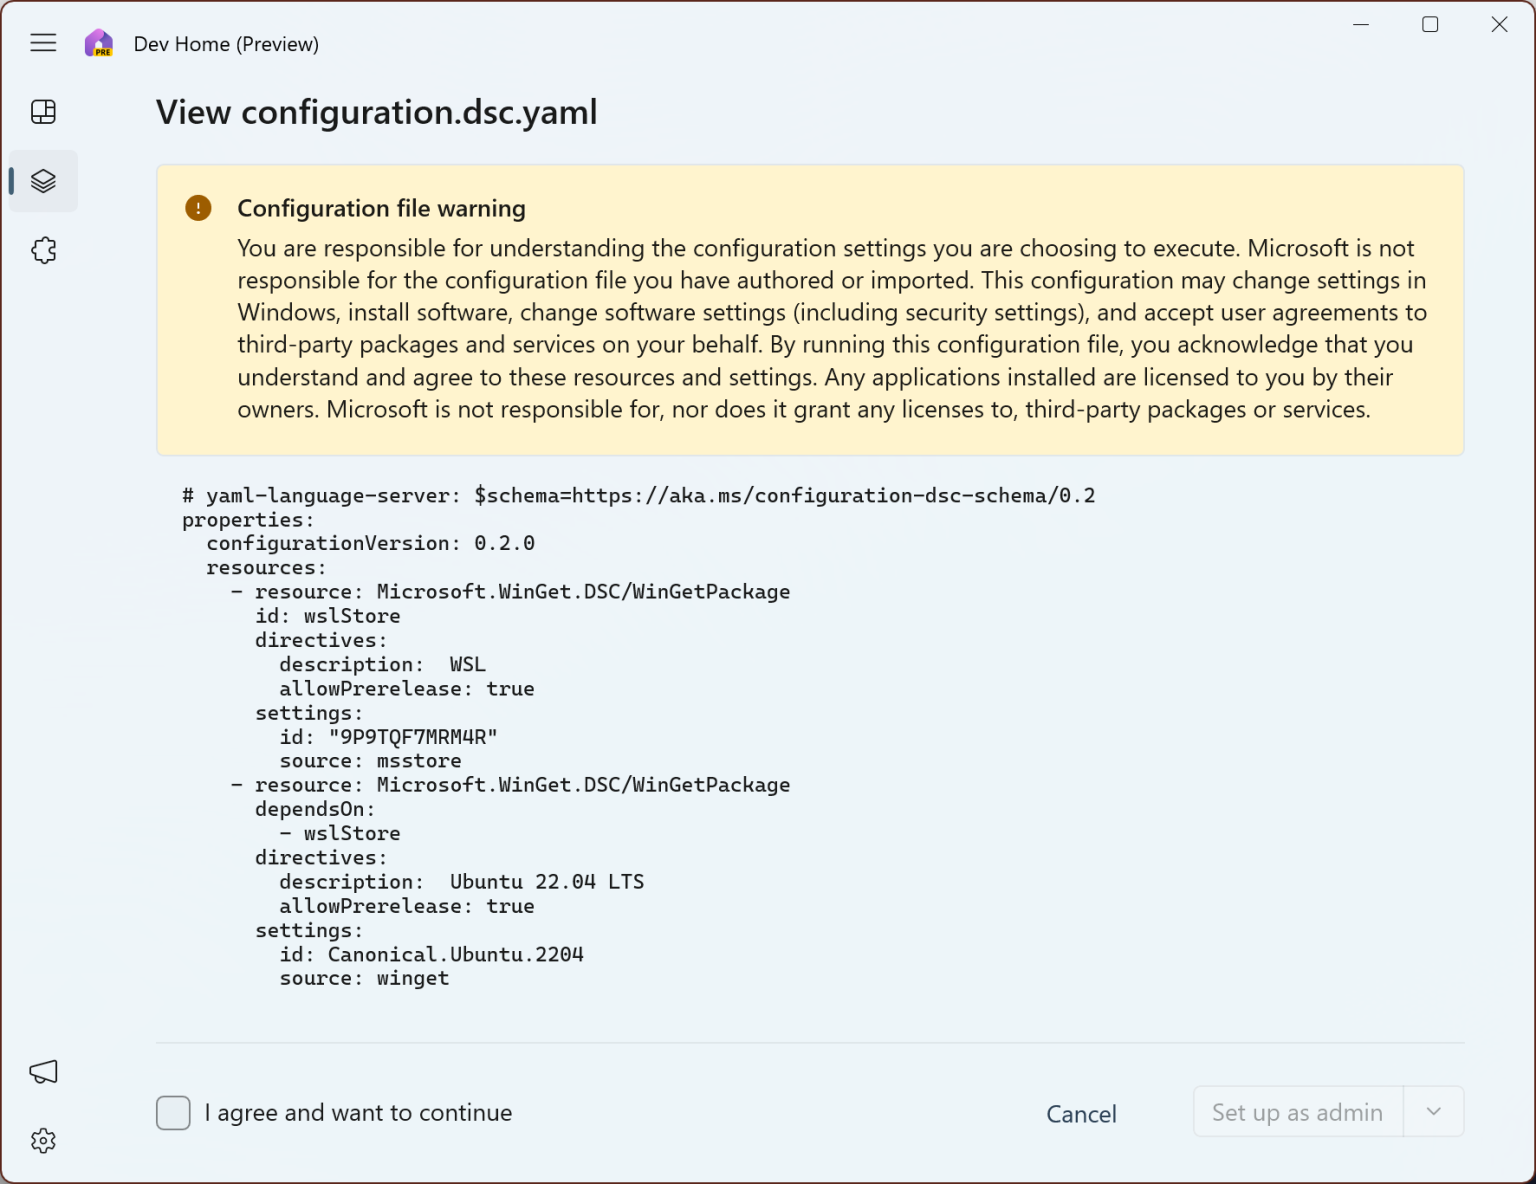Expand the Set up as admin dropdown chevron

click(1432, 1111)
